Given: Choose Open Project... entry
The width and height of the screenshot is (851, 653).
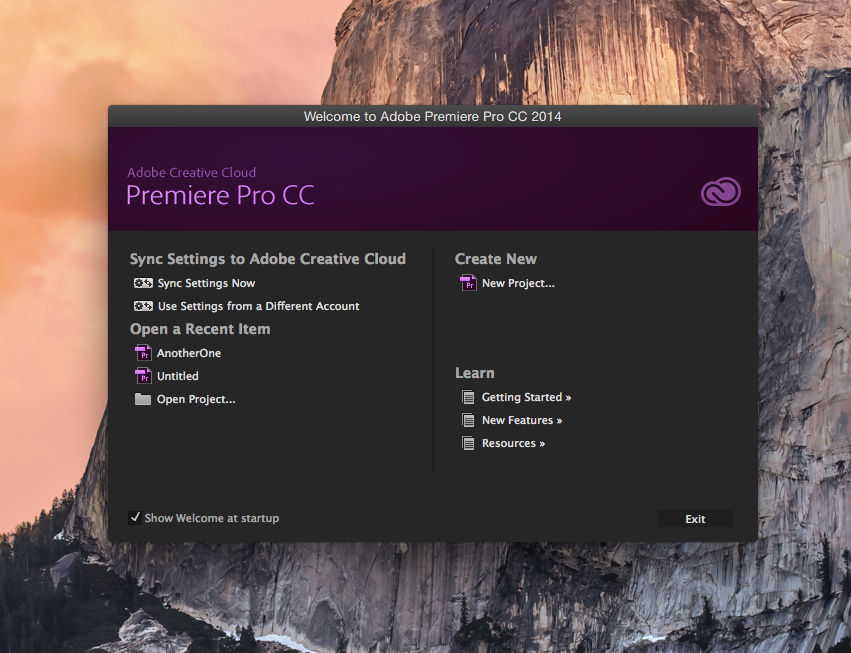Looking at the screenshot, I should [196, 399].
